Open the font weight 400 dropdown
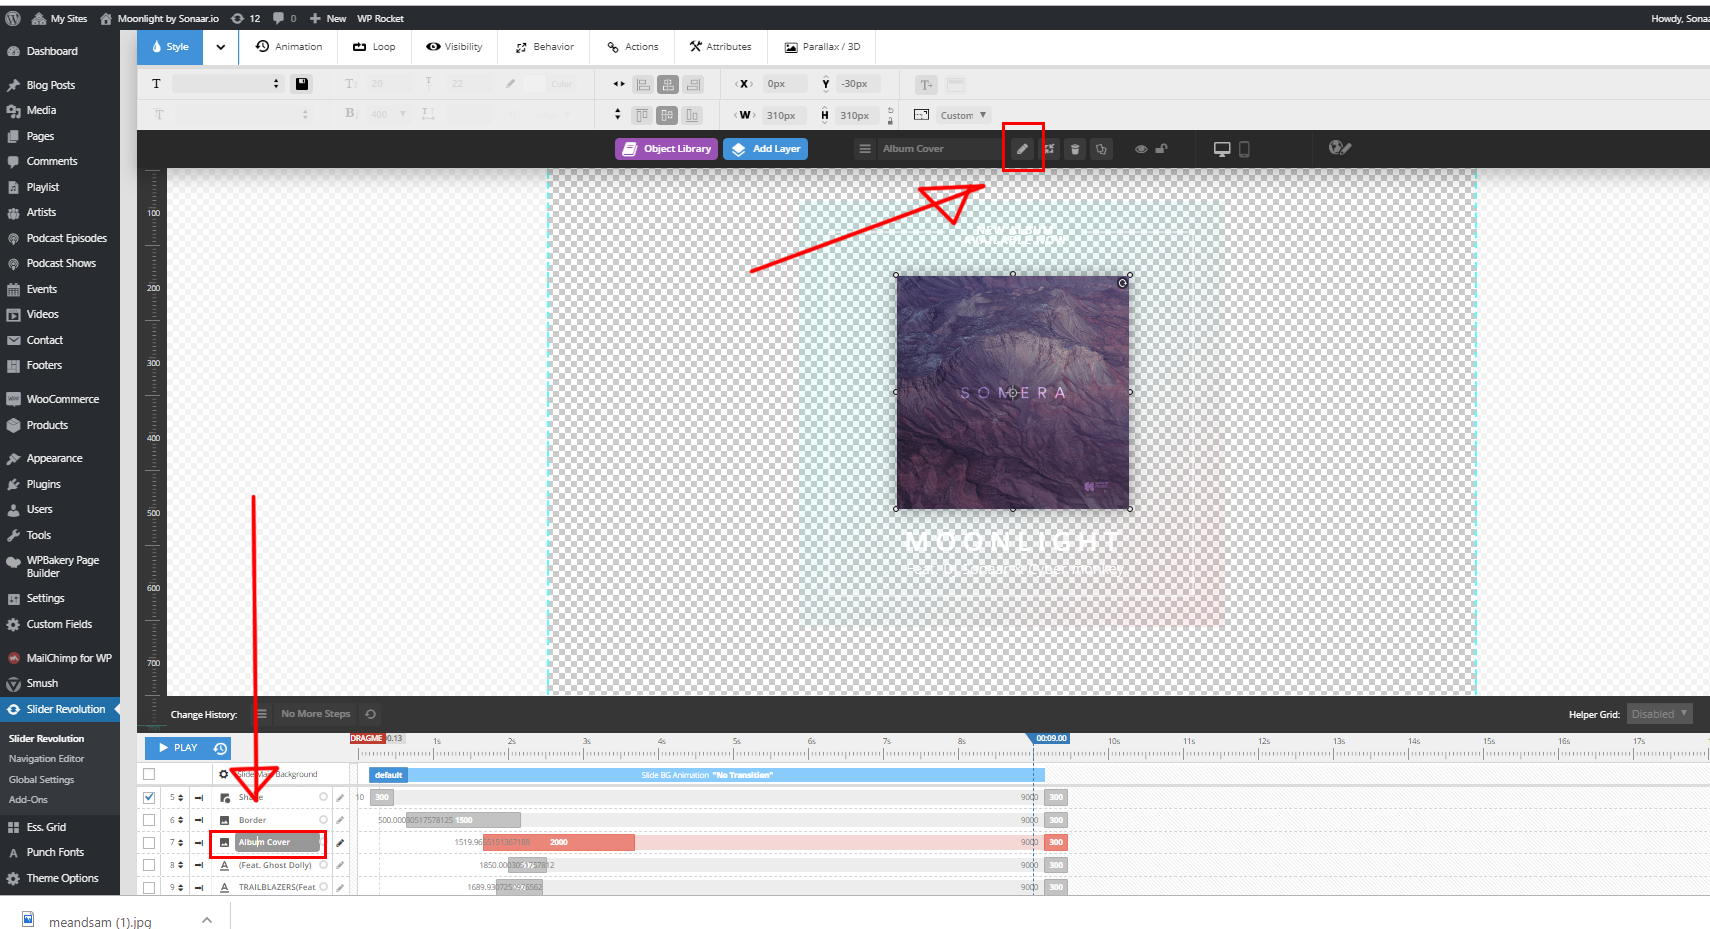 pyautogui.click(x=390, y=114)
